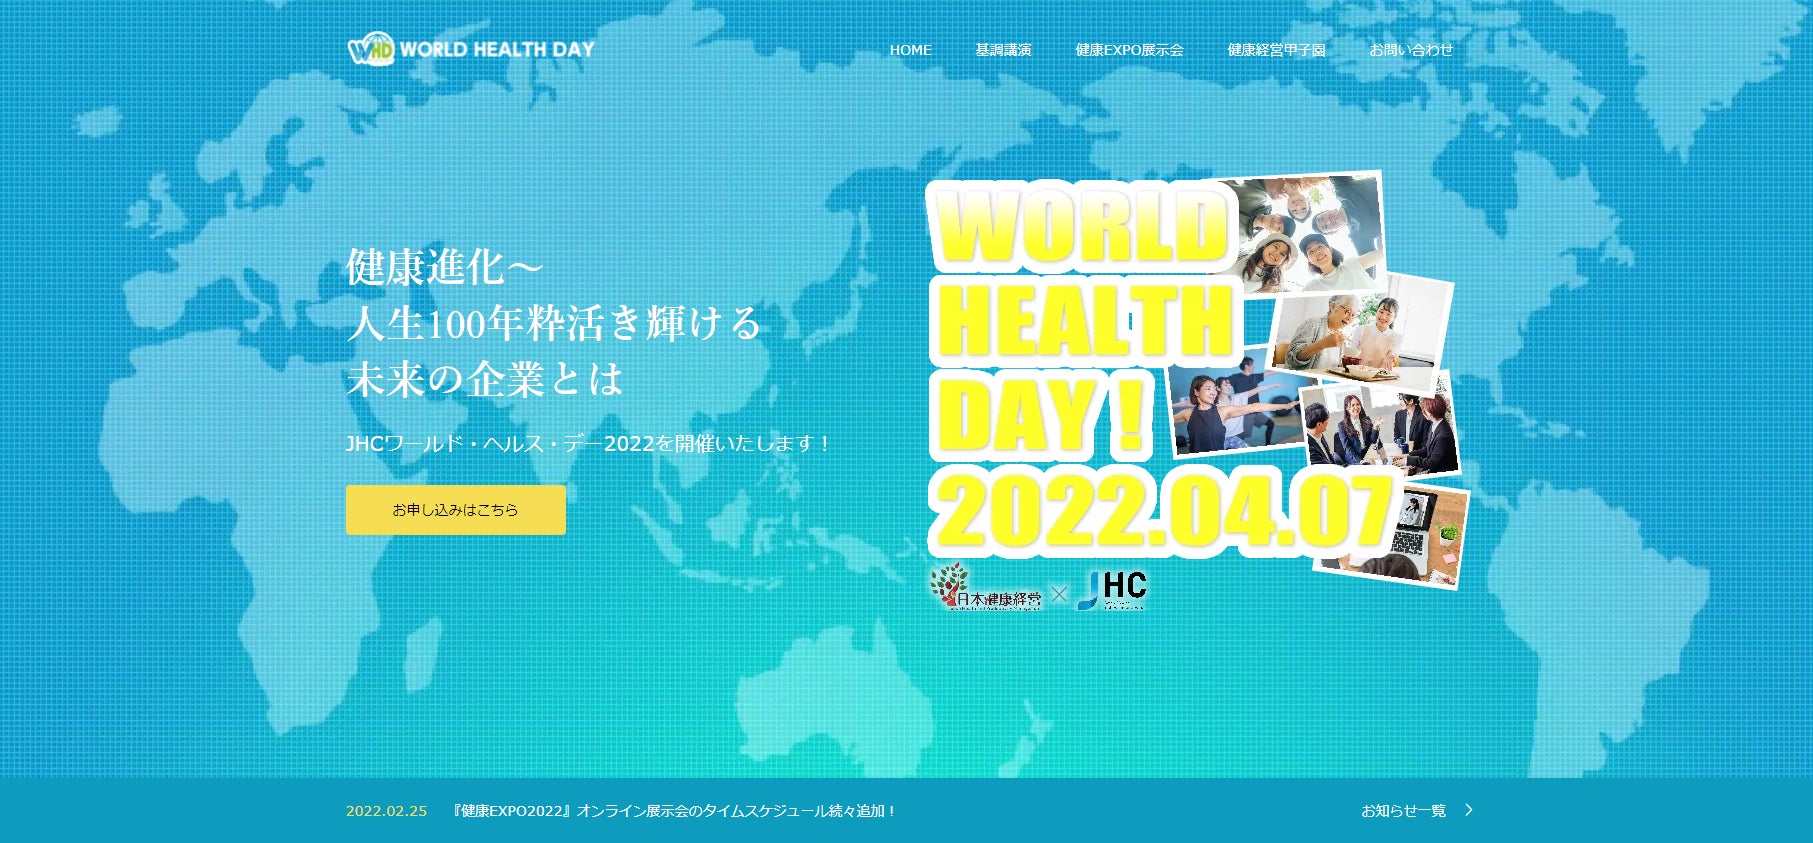Click the chevron arrow beside お知らせ一覧

click(1468, 810)
